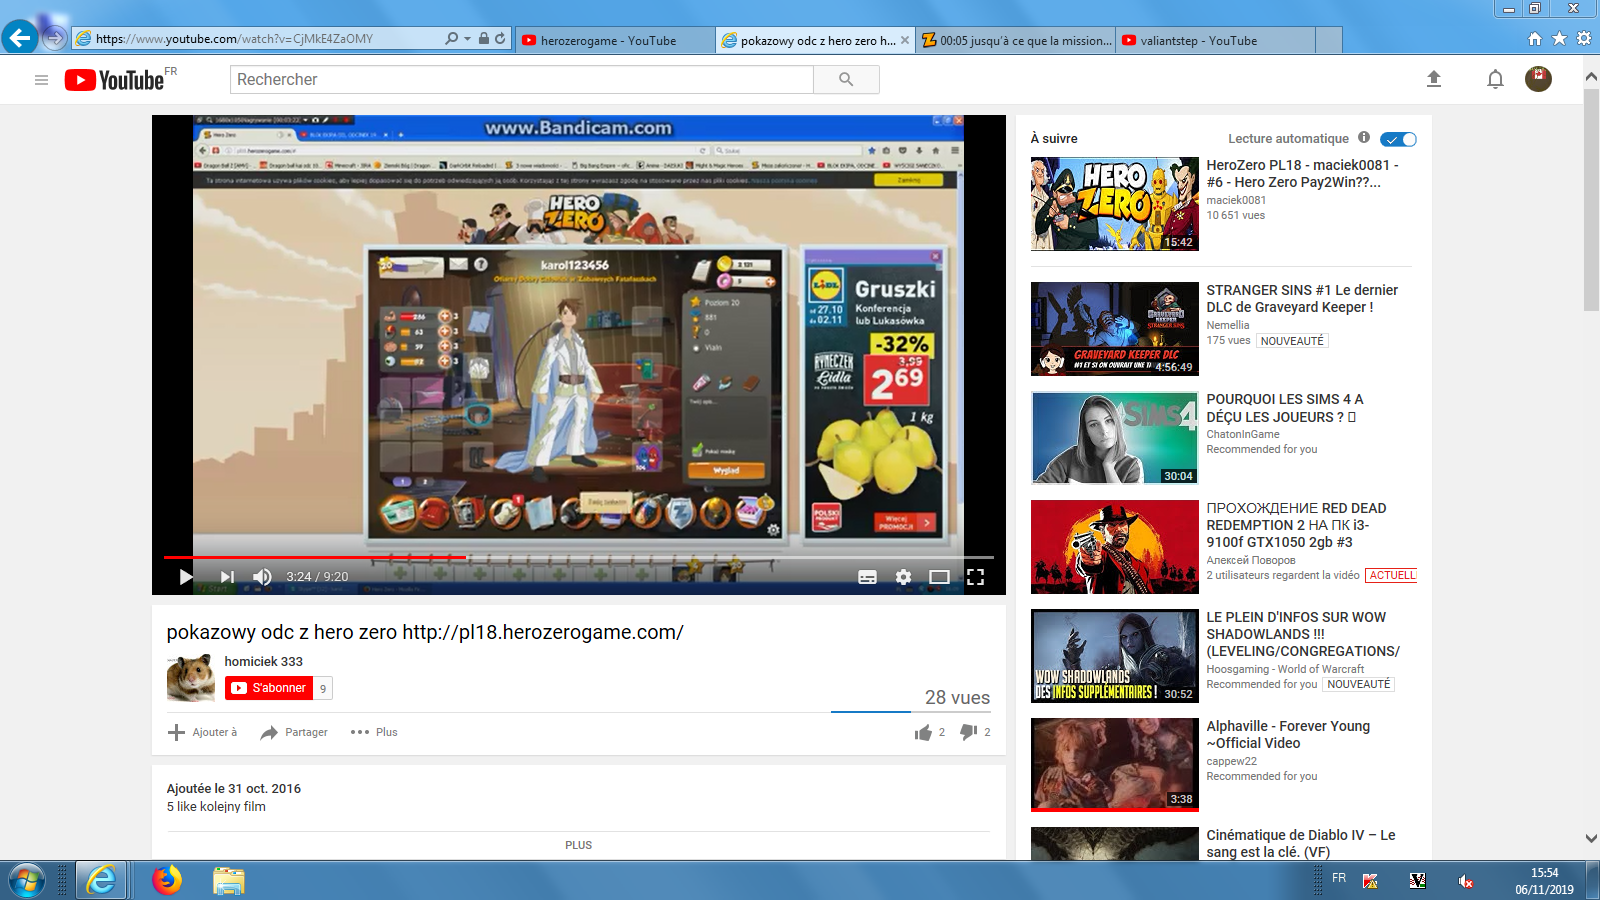Open Internet Explorer taskbar icon

(x=101, y=881)
